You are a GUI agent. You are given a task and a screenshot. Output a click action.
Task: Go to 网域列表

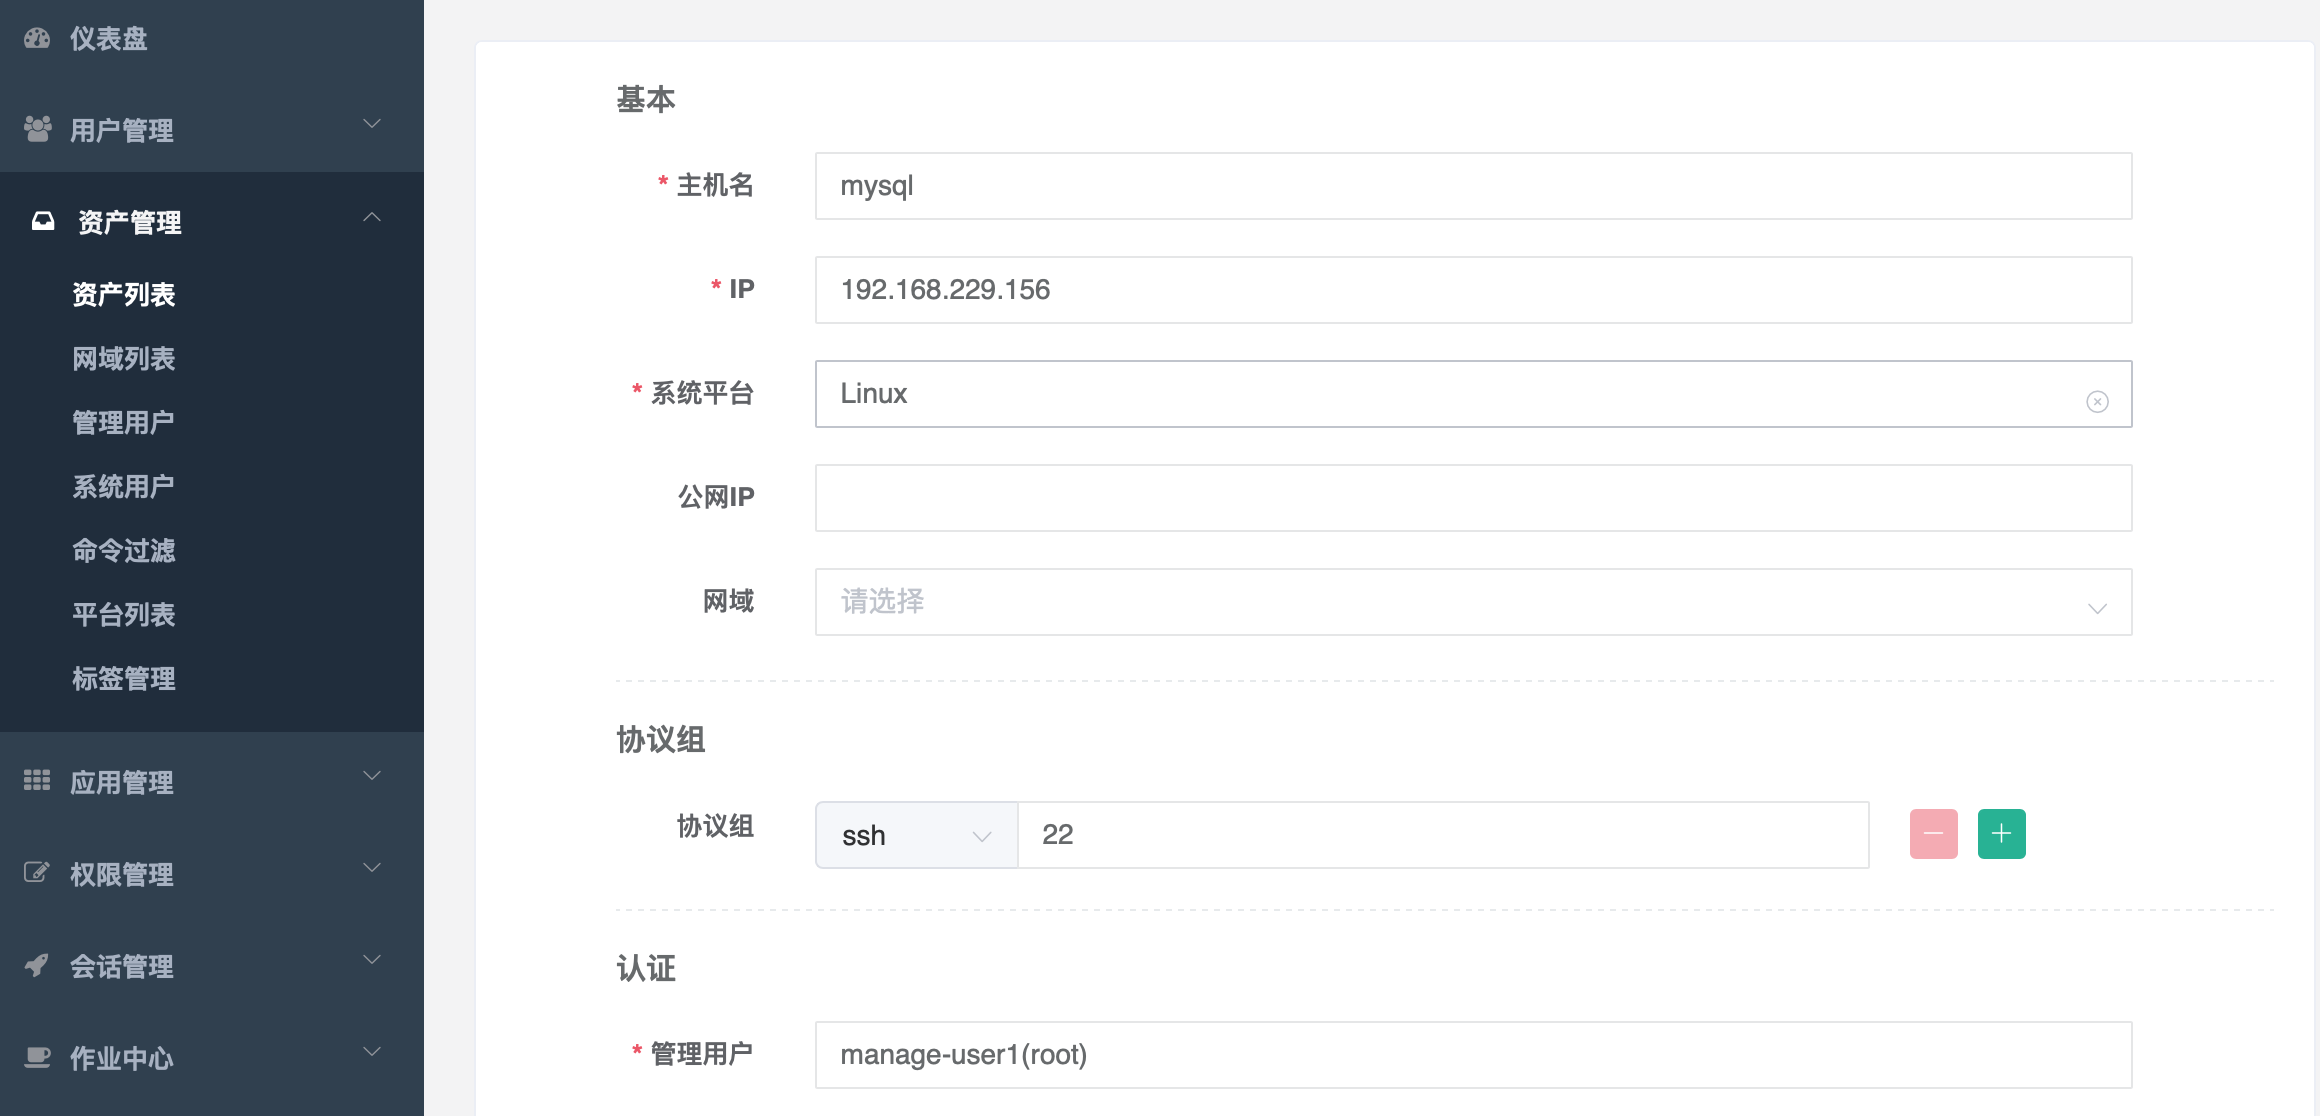[124, 359]
